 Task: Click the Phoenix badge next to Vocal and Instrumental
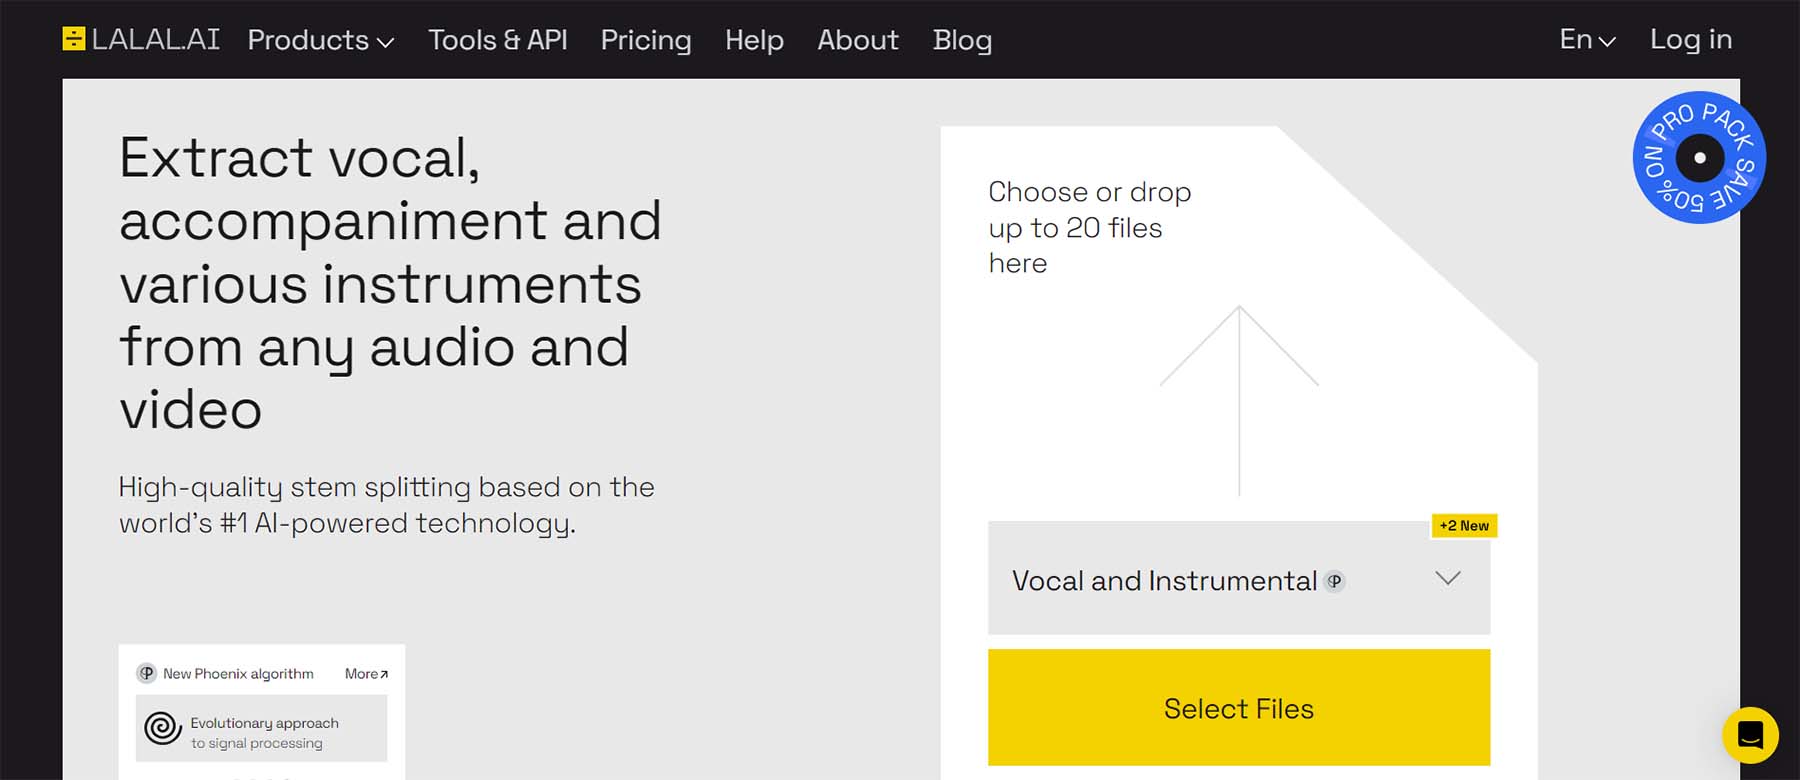pyautogui.click(x=1335, y=581)
